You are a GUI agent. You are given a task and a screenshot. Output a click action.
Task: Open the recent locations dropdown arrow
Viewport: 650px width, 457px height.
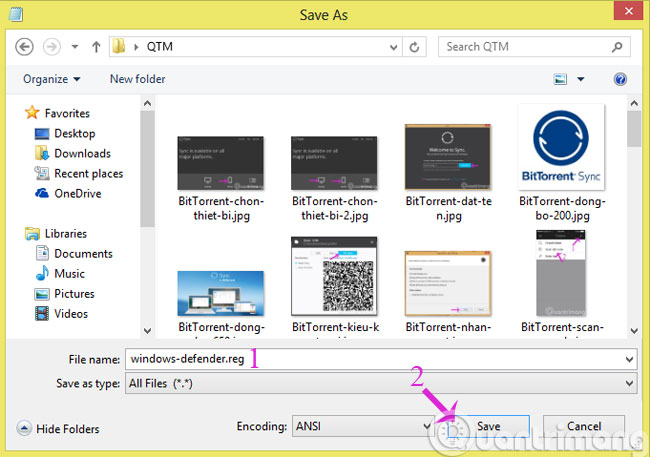tap(75, 47)
